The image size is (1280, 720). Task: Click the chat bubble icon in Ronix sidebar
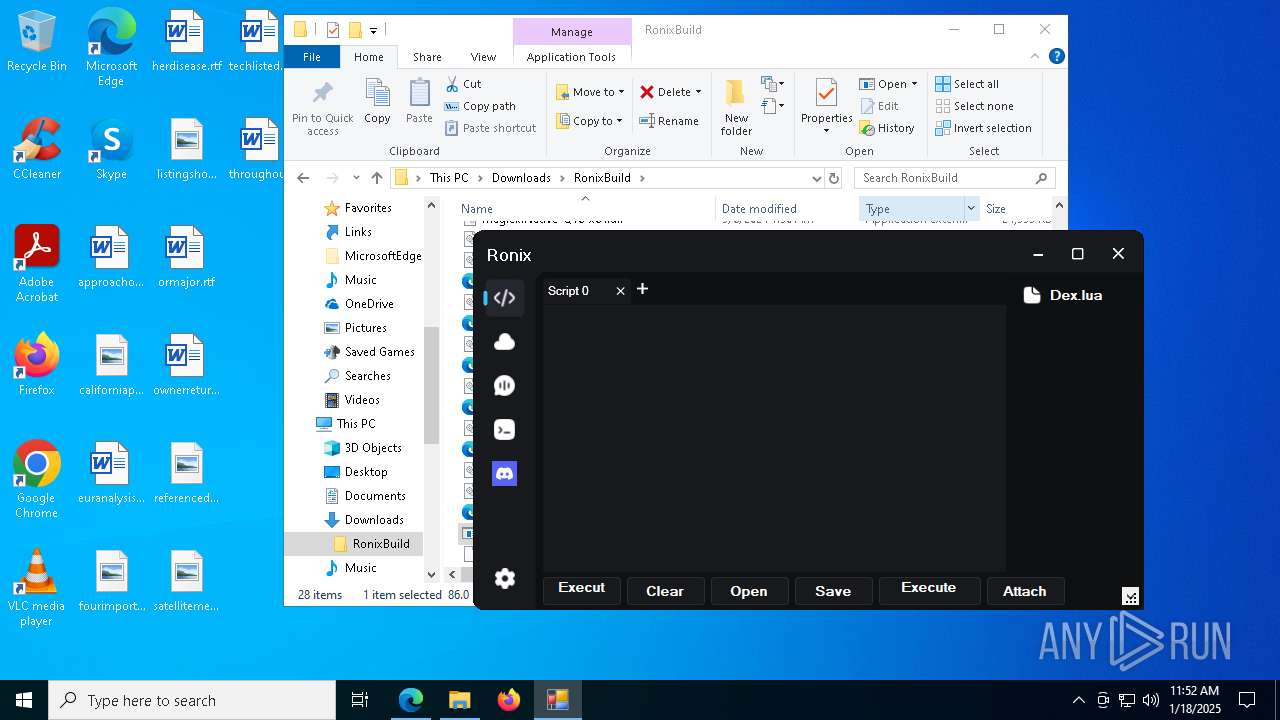(505, 386)
